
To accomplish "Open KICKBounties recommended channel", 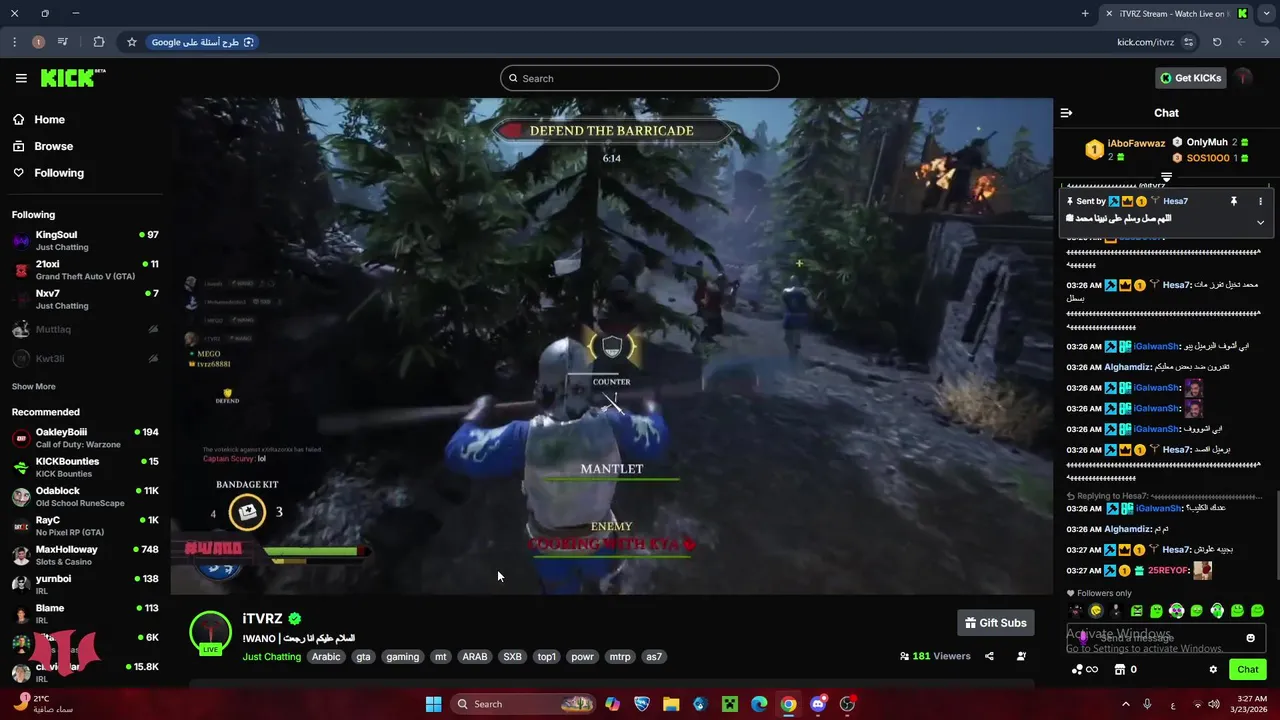I will [x=85, y=467].
